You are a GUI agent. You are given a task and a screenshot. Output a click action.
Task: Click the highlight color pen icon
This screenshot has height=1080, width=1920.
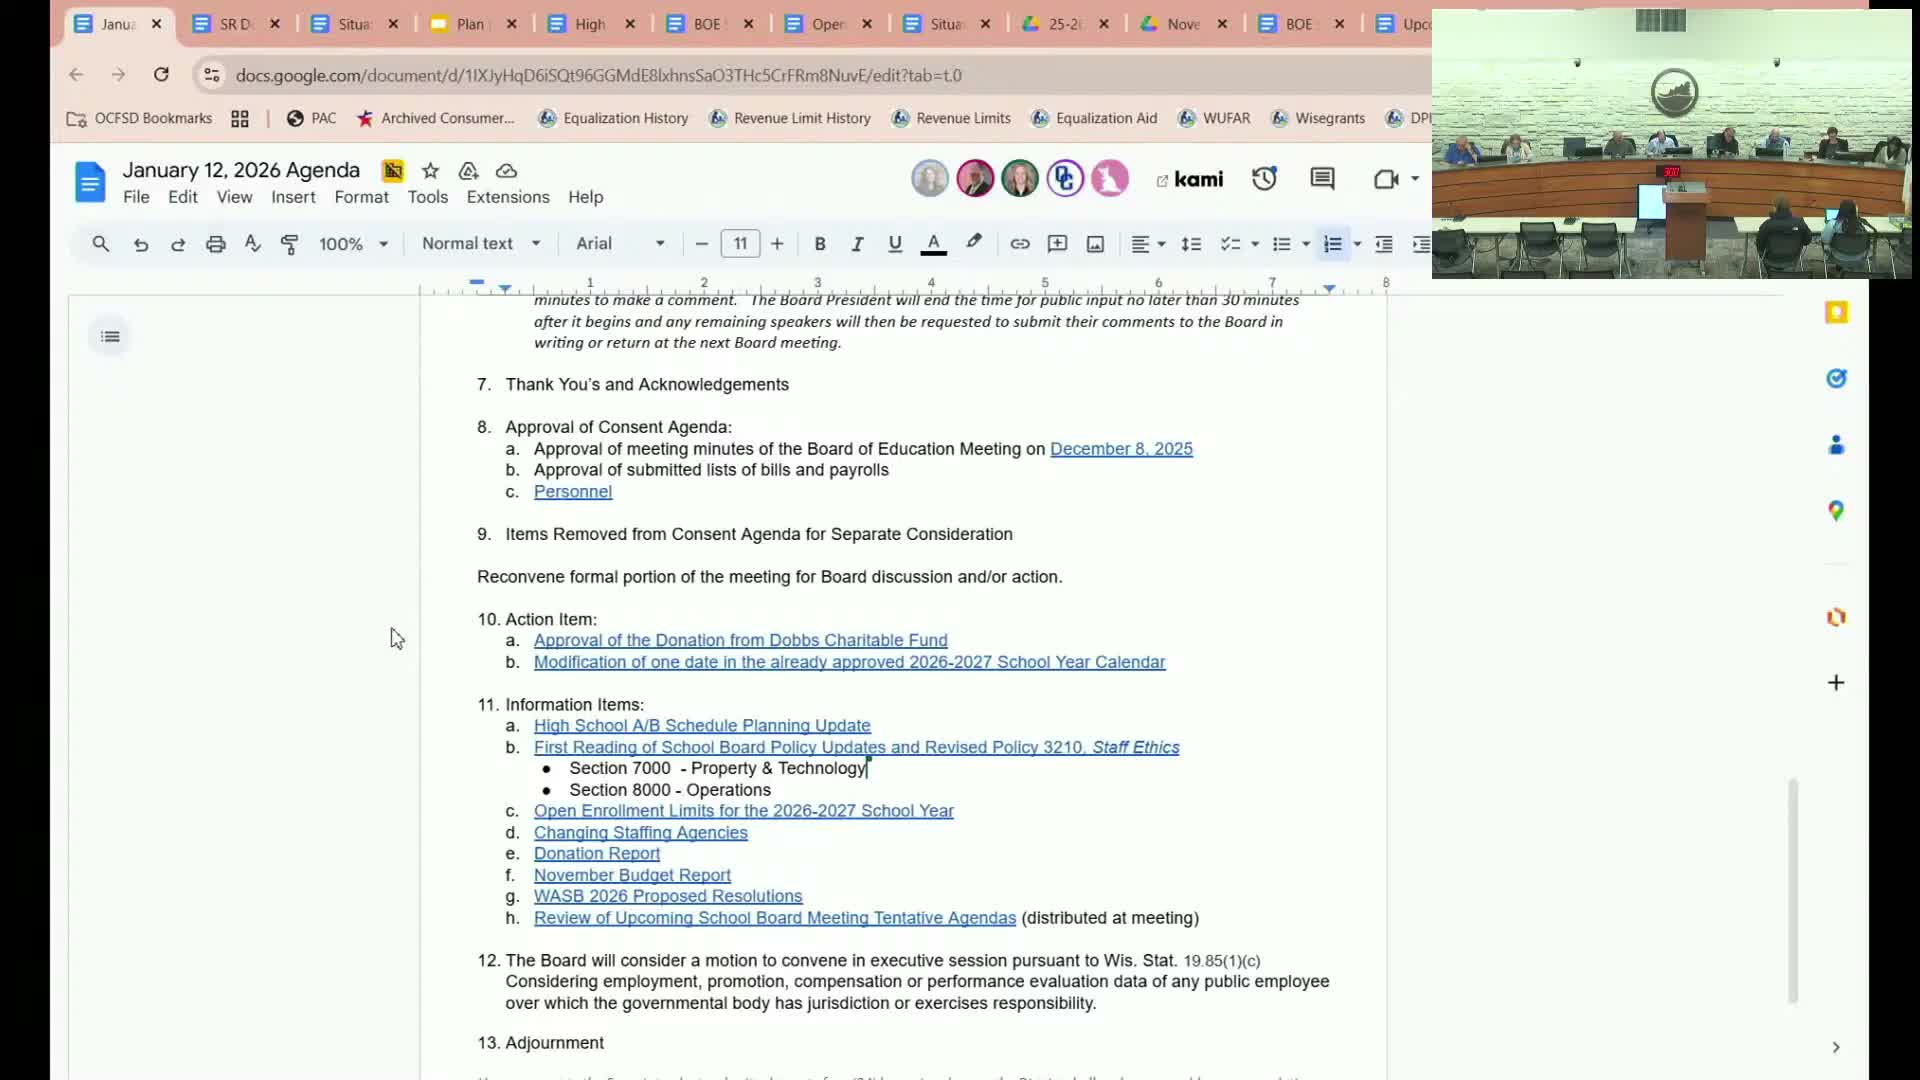pos(973,243)
